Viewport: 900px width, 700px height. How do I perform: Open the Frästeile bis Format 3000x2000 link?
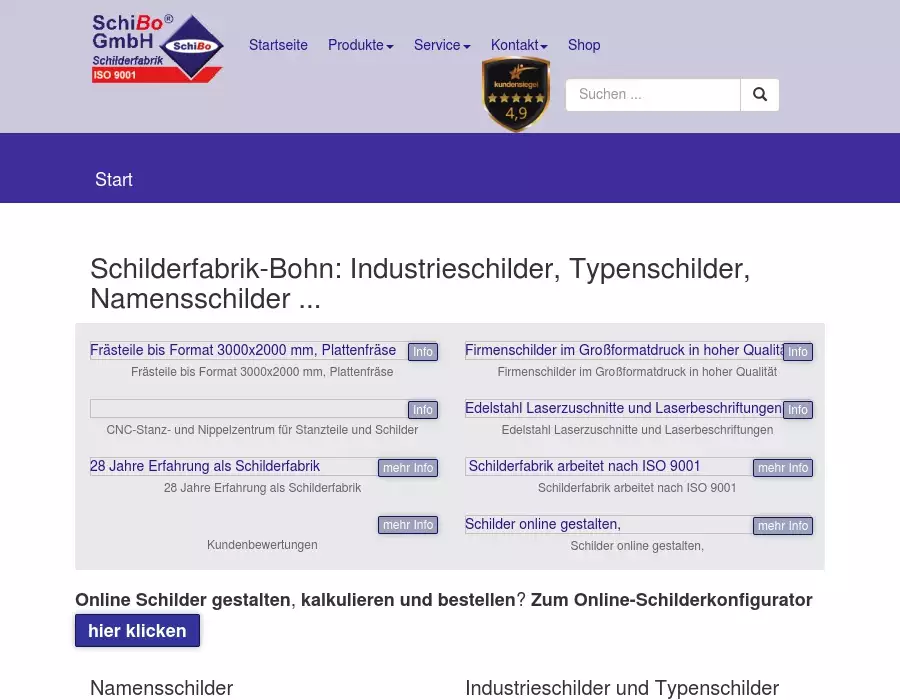coord(243,351)
